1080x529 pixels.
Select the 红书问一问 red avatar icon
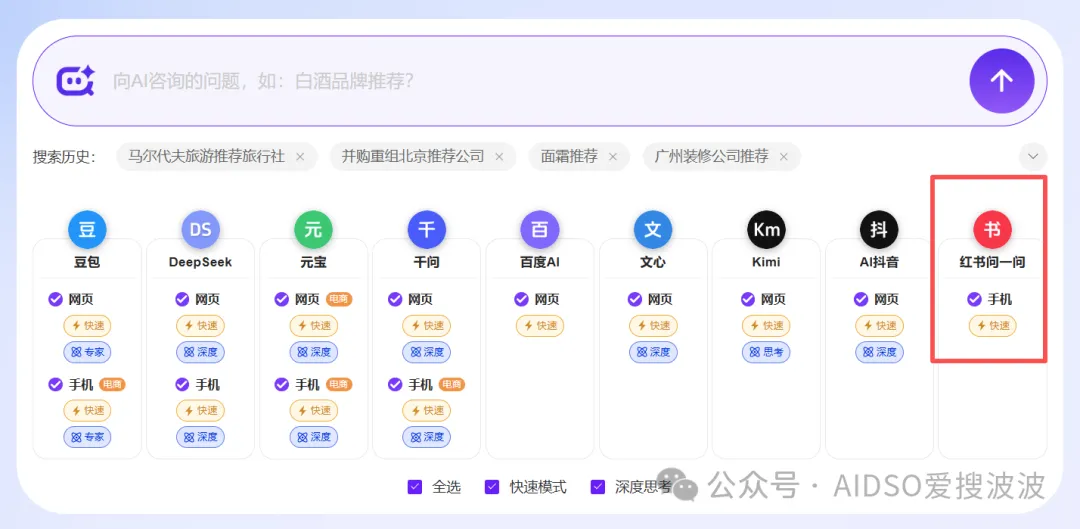[x=993, y=229]
